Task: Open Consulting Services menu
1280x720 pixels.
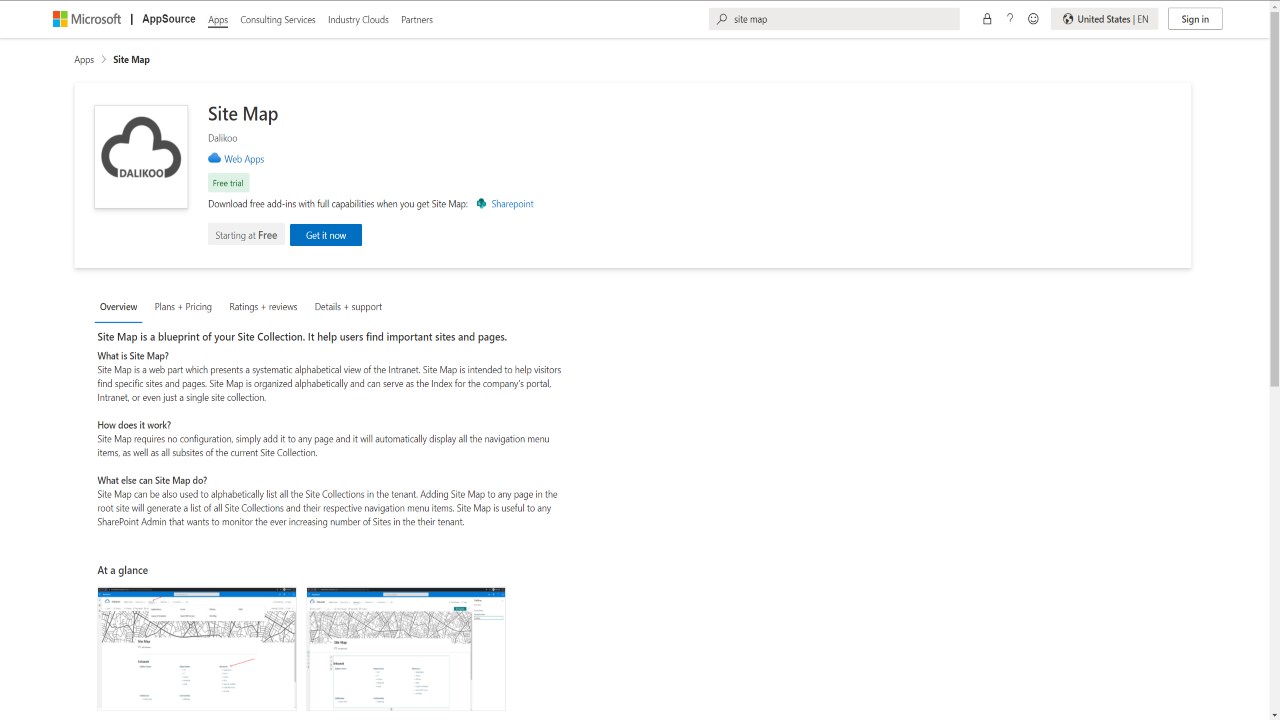Action: point(278,20)
